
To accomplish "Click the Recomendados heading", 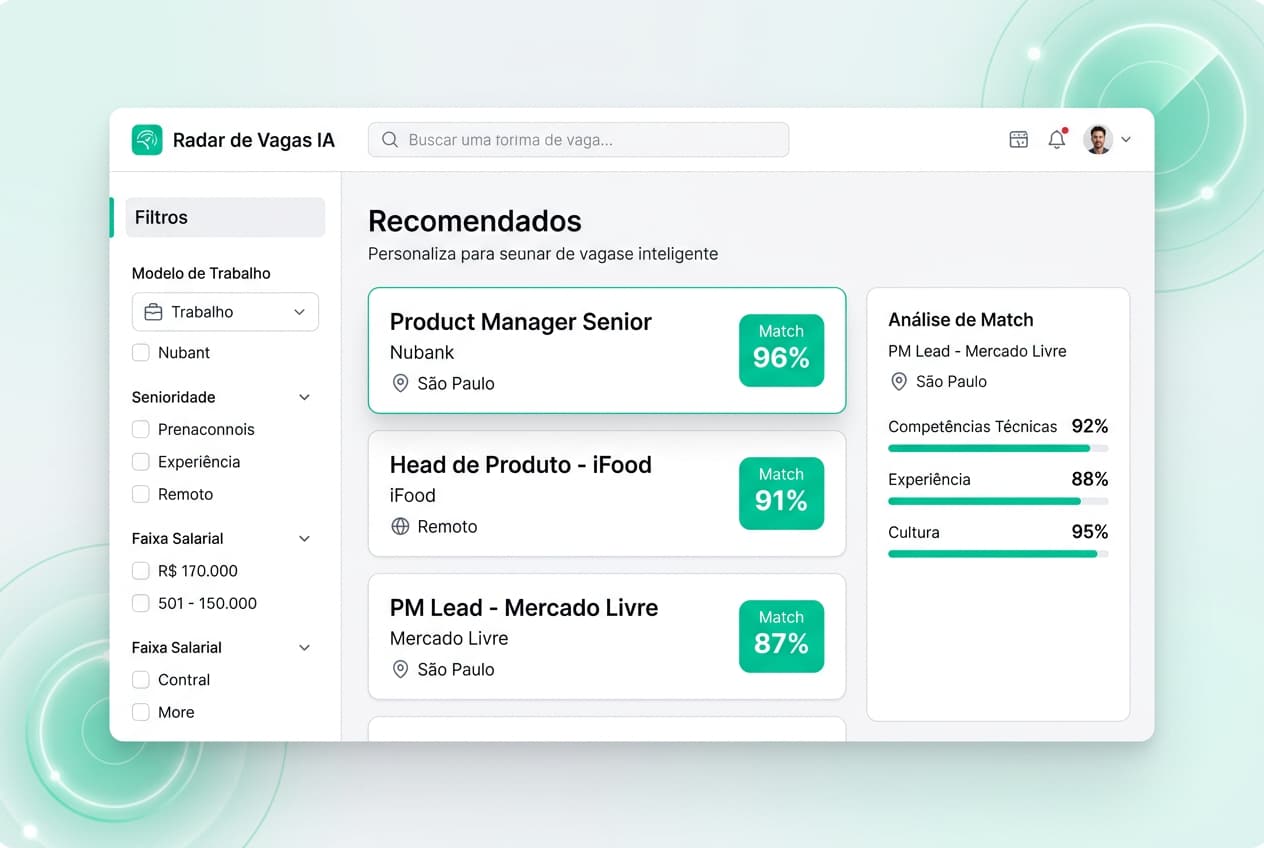I will coord(475,221).
